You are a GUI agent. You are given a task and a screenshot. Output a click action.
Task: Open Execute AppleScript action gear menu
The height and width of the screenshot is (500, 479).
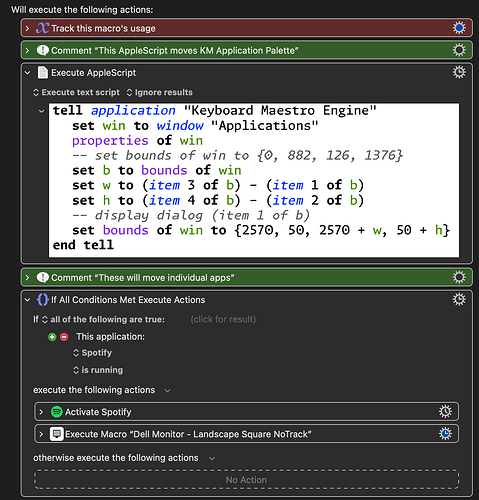[459, 72]
